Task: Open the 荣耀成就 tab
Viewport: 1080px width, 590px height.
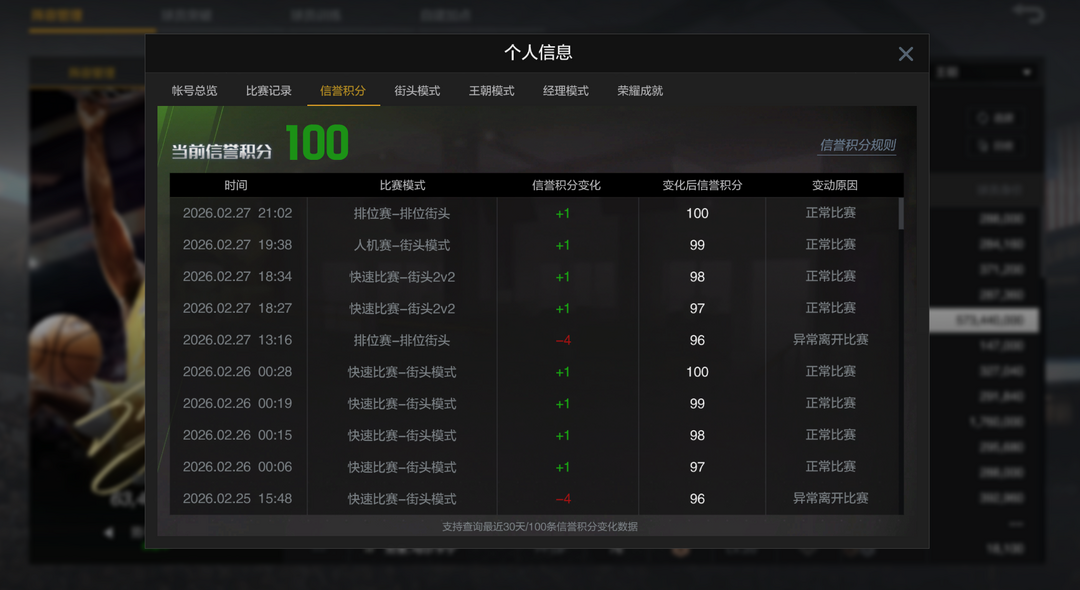Action: [640, 91]
